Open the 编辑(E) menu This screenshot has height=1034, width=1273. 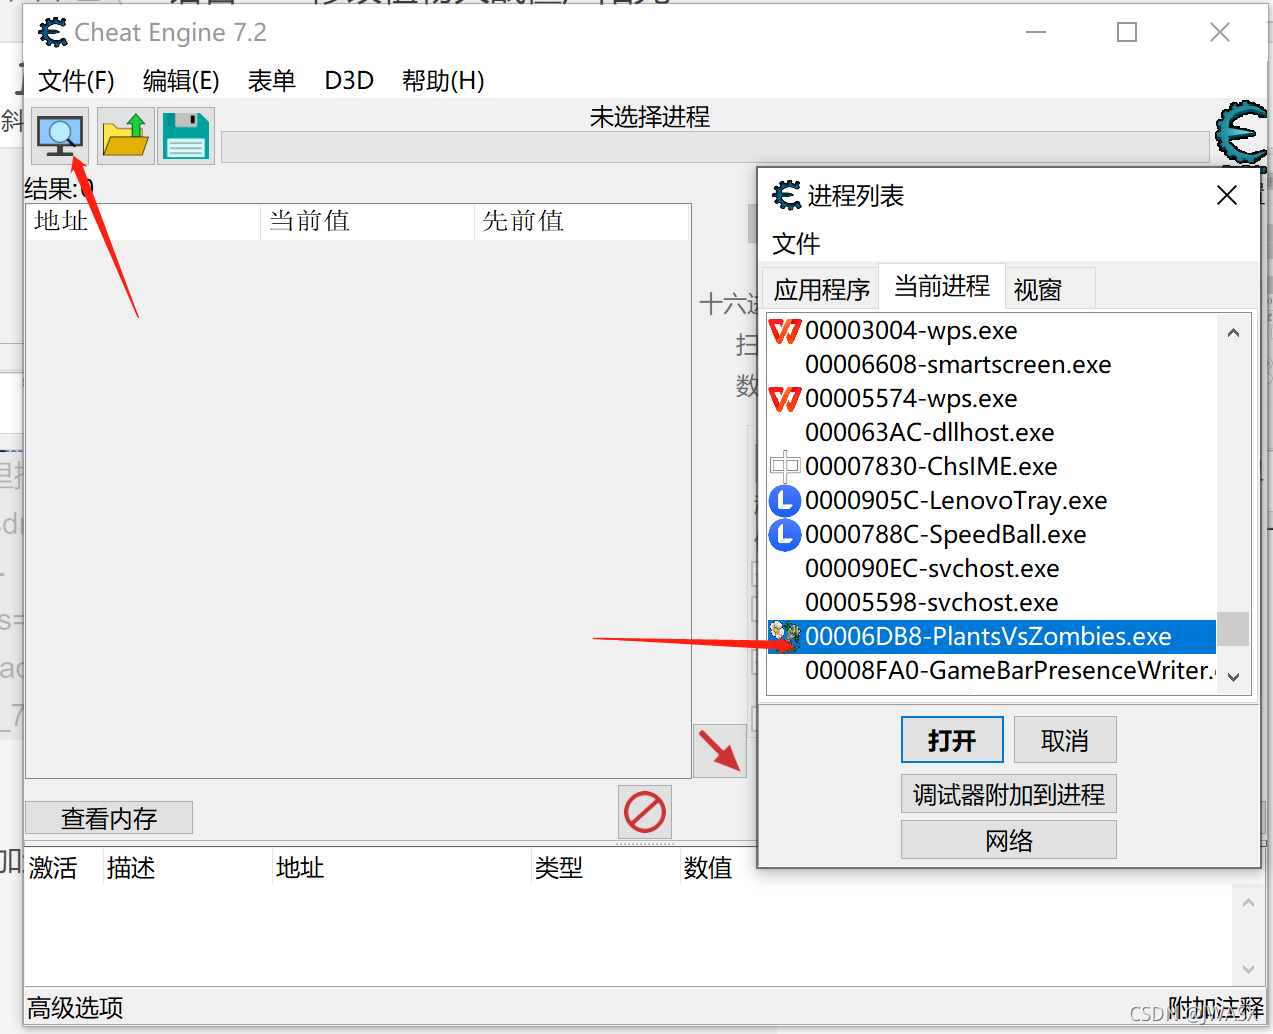pos(181,80)
